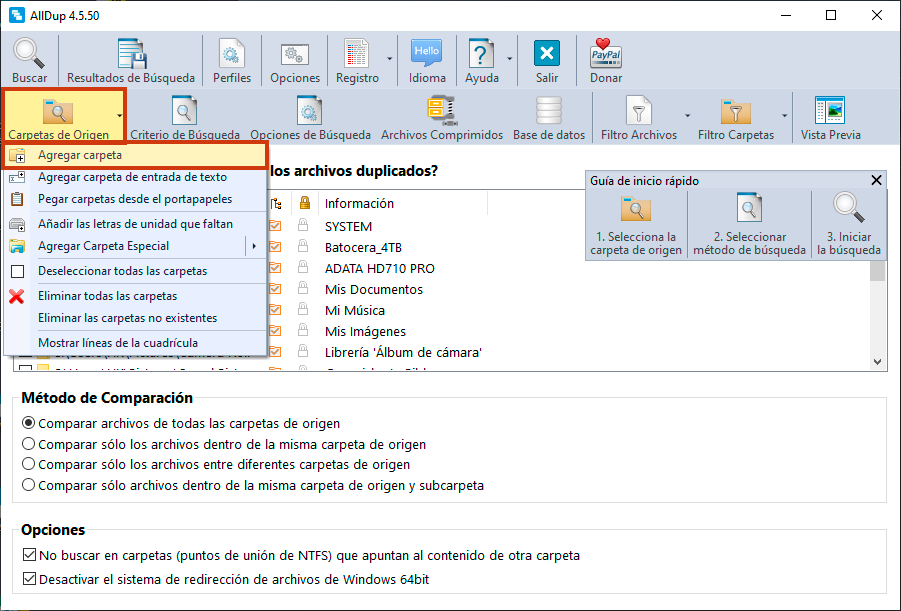
Task: Select the Mis Imágenes row
Action: 365,332
